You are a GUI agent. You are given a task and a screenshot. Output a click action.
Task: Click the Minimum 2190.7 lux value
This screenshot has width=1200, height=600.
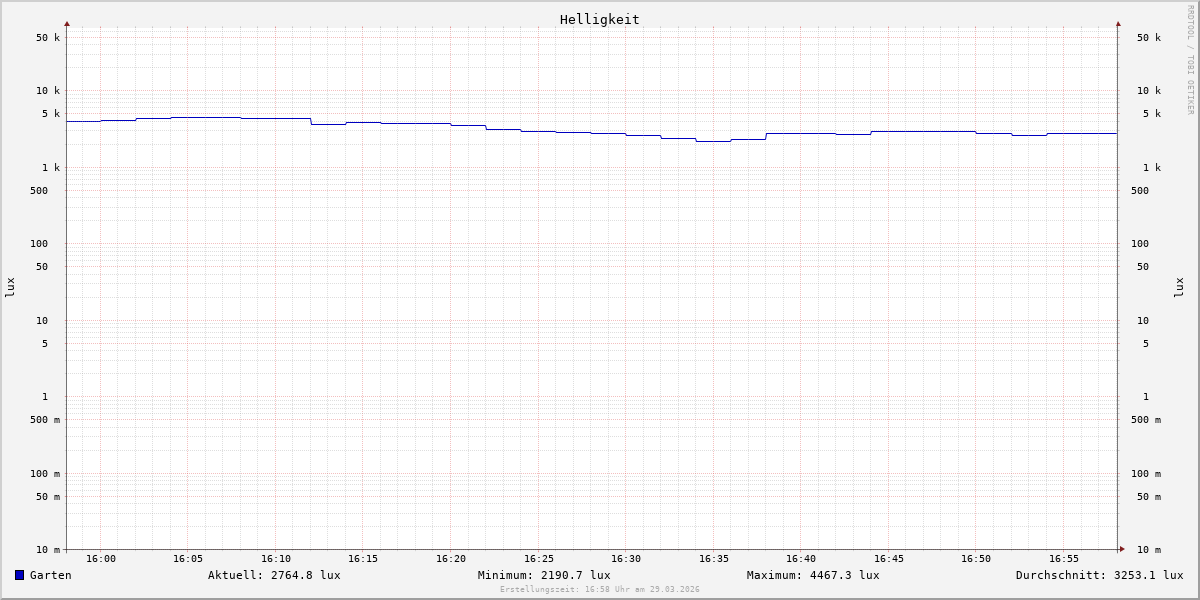tap(544, 575)
